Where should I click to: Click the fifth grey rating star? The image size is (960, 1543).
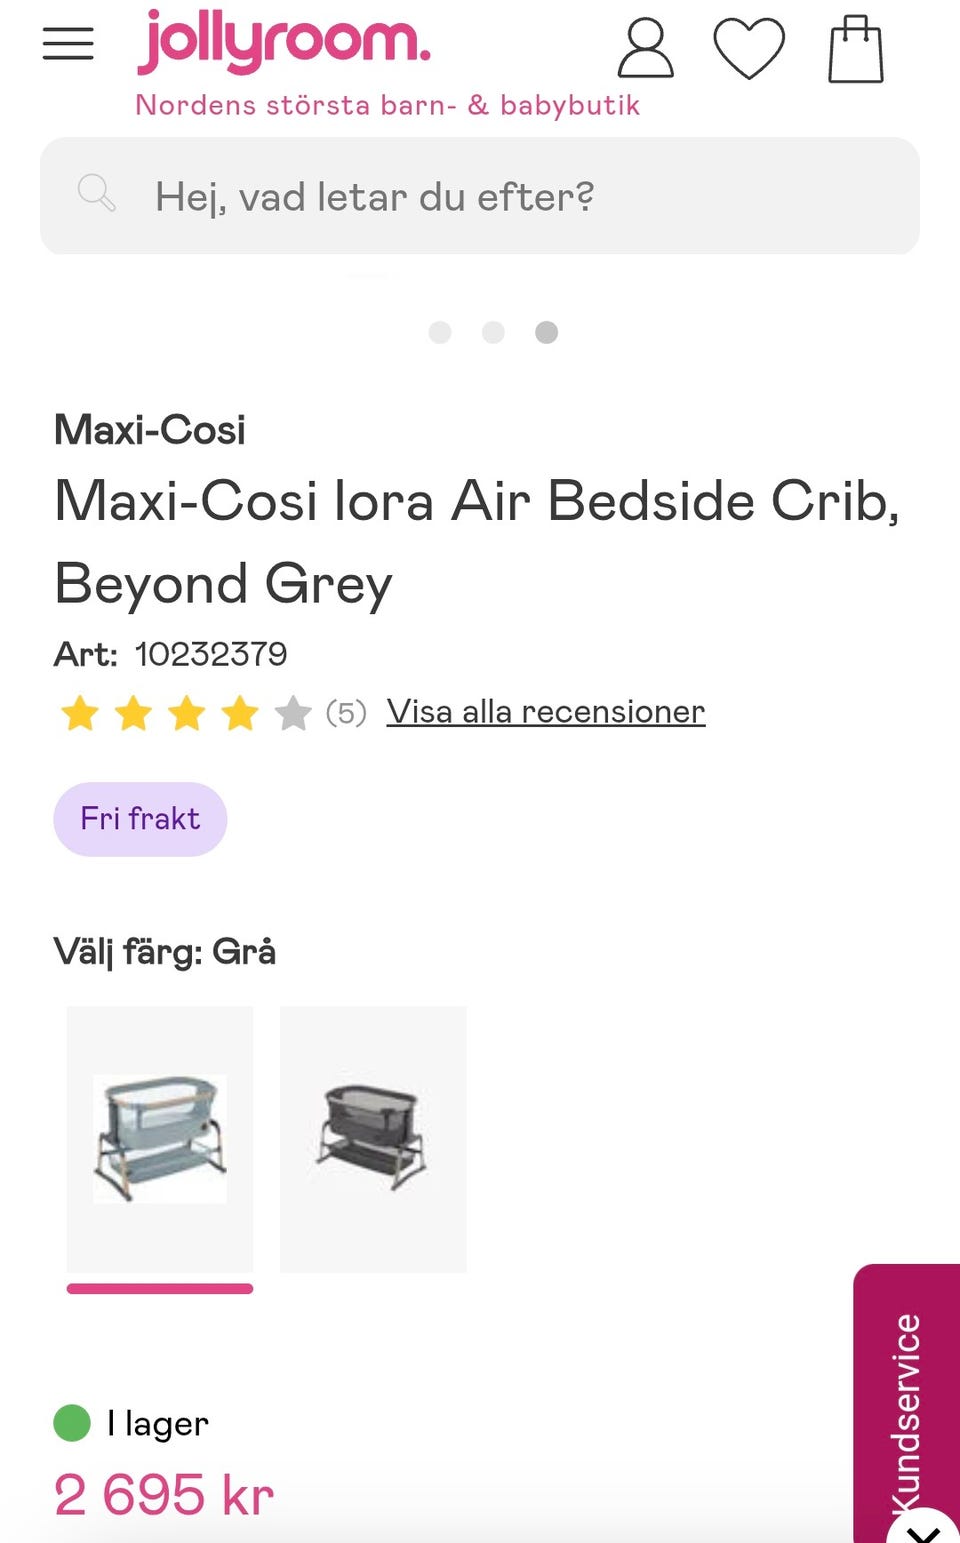(293, 713)
